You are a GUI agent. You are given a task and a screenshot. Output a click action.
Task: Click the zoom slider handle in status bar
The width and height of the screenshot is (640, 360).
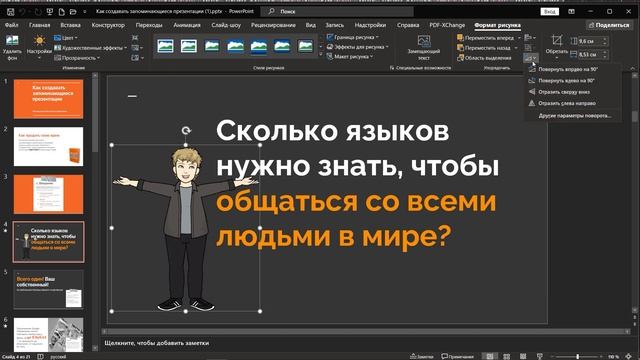578,356
